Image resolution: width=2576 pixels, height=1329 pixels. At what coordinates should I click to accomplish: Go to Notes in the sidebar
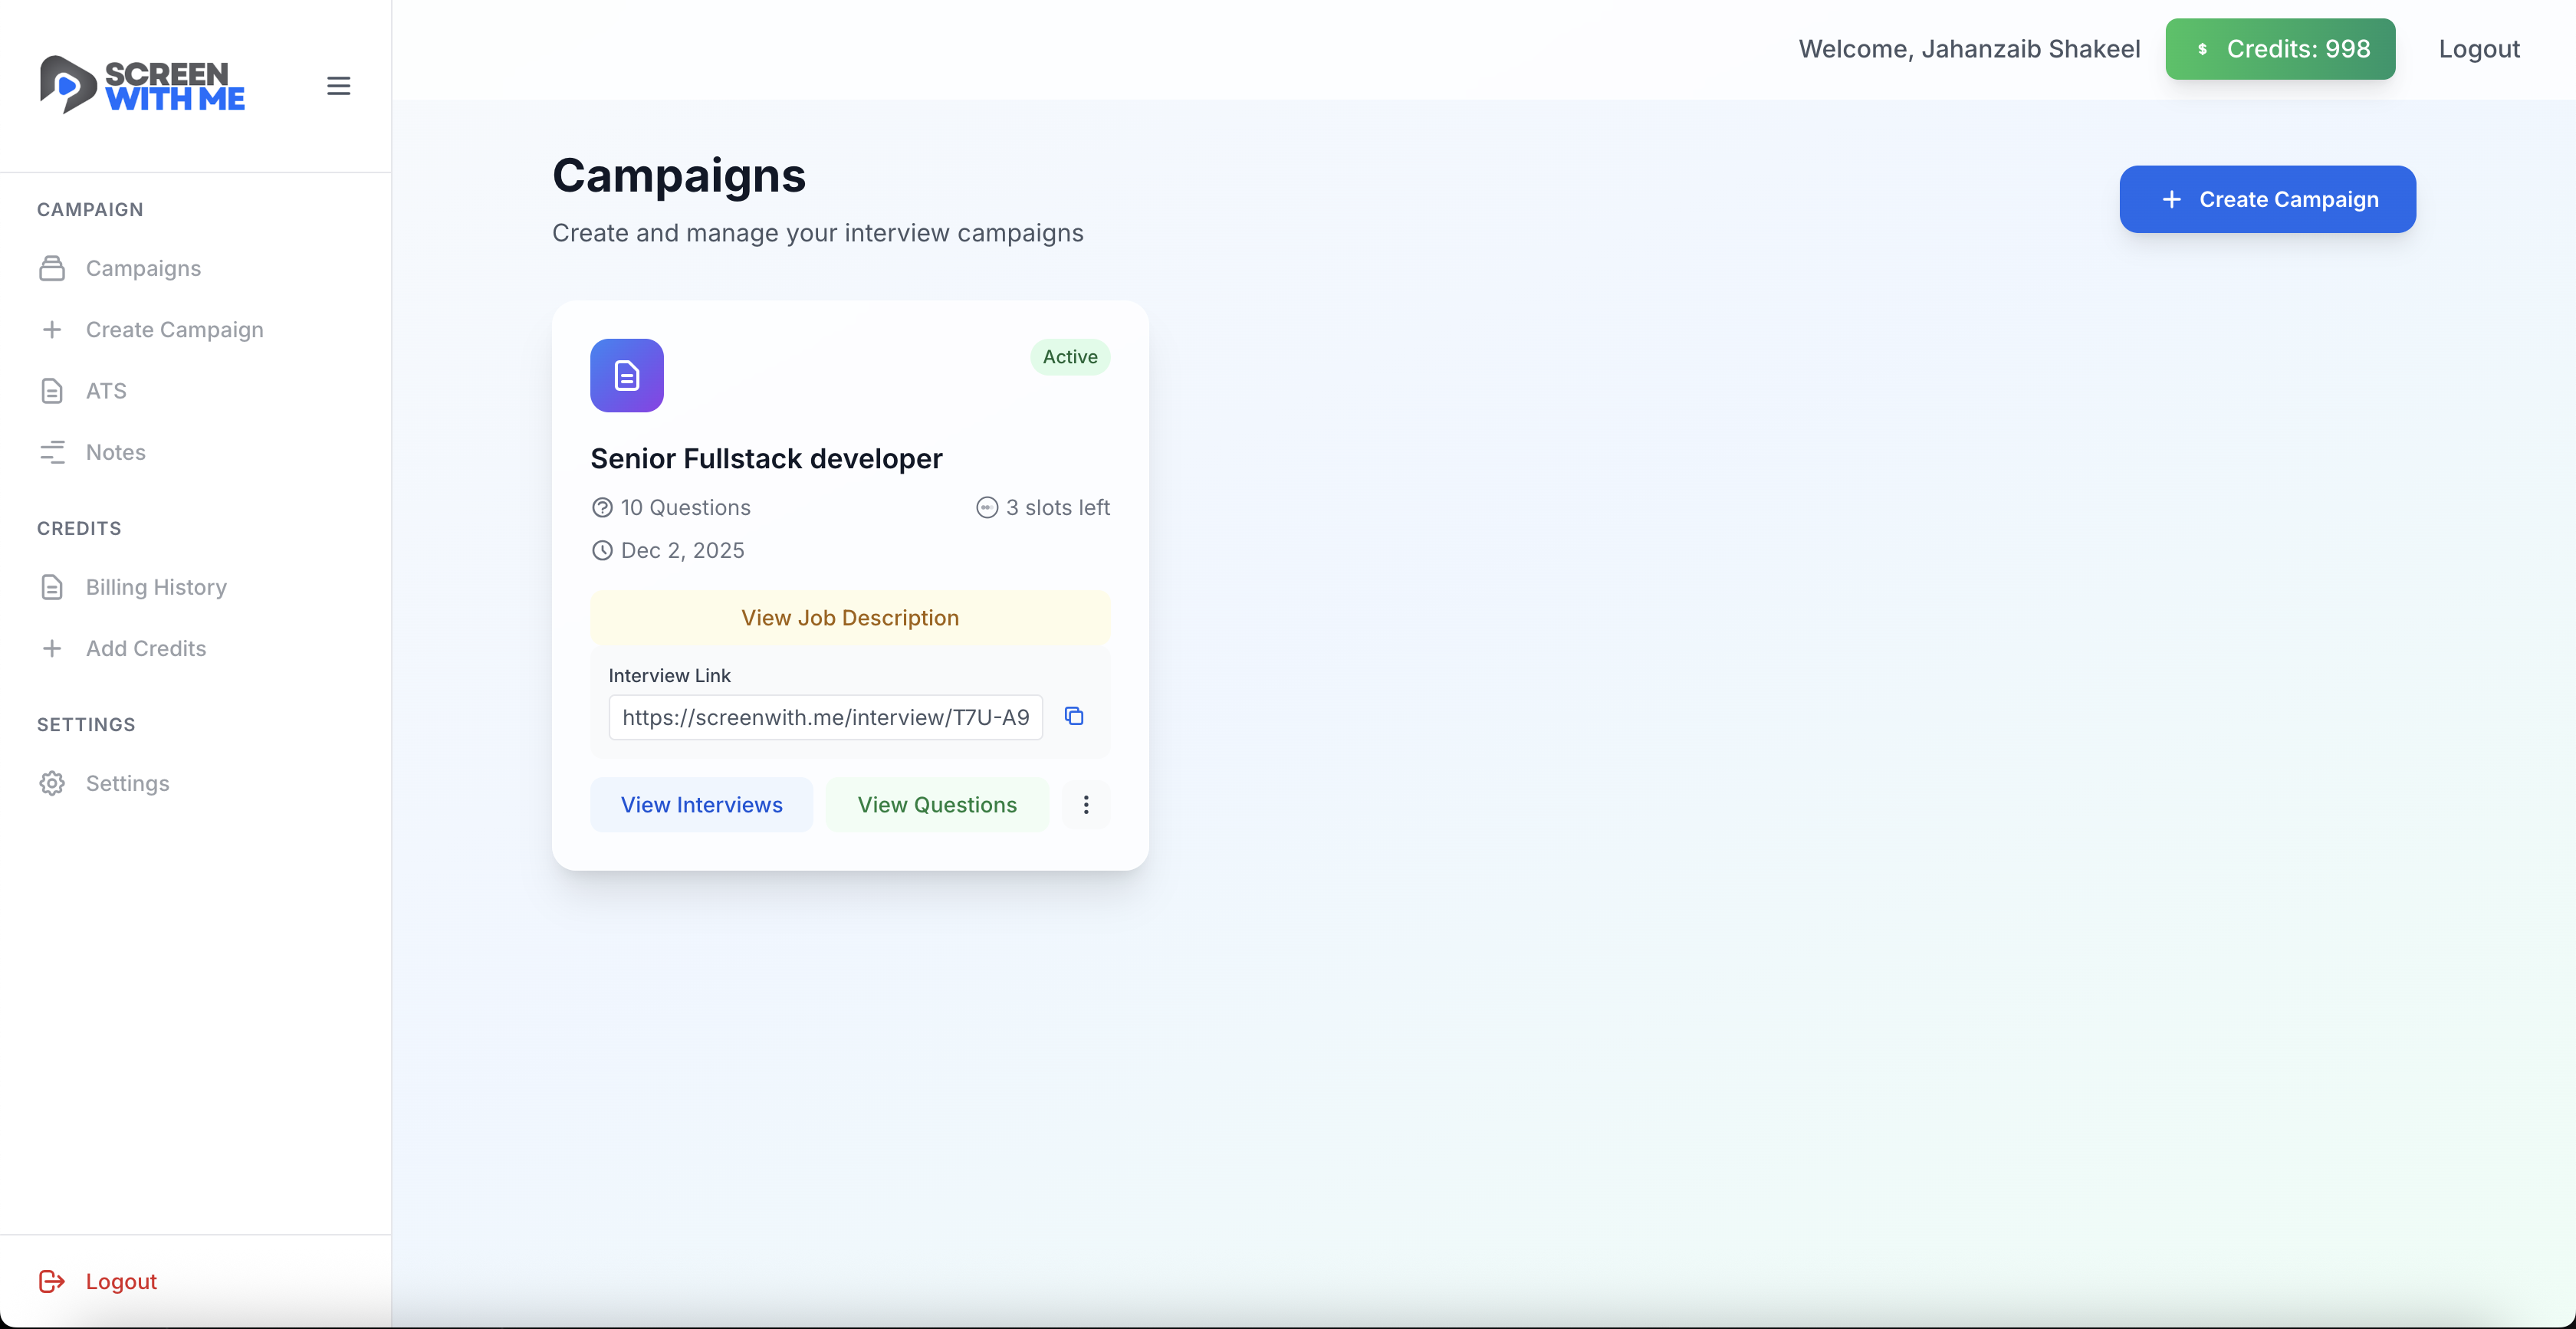pyautogui.click(x=115, y=452)
